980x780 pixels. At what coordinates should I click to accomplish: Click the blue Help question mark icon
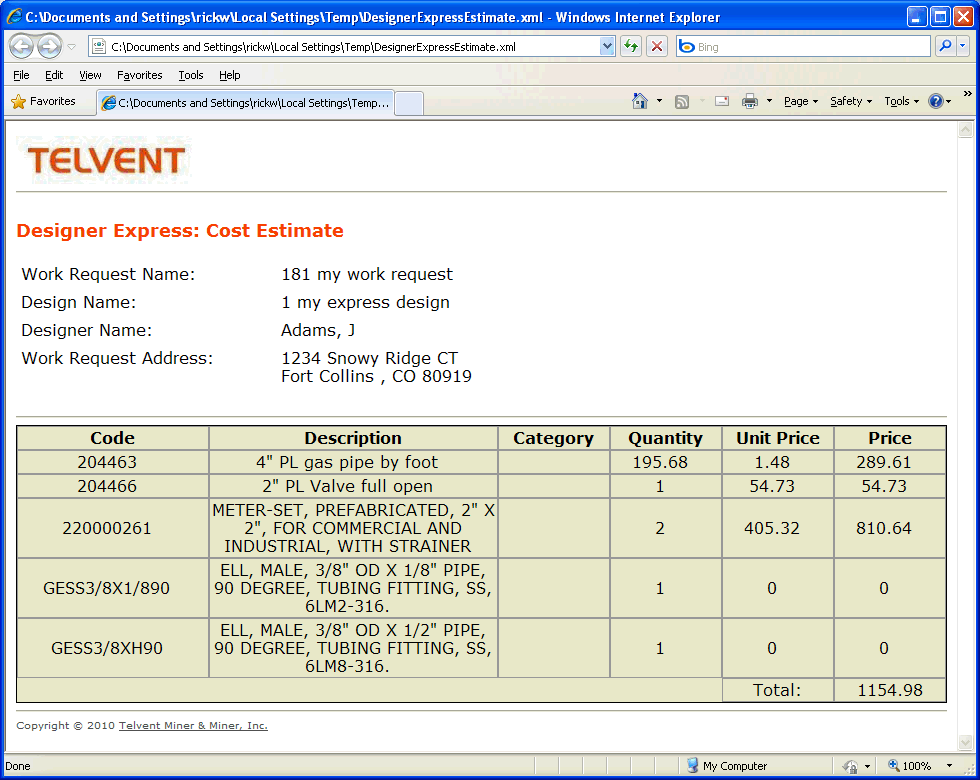[936, 101]
